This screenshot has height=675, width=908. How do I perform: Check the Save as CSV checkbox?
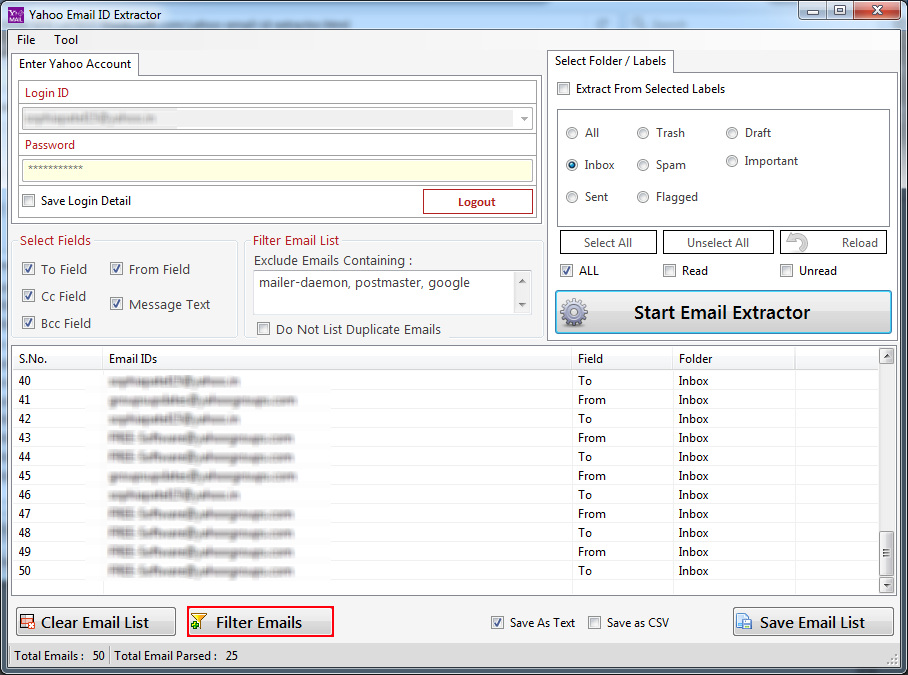pos(594,622)
